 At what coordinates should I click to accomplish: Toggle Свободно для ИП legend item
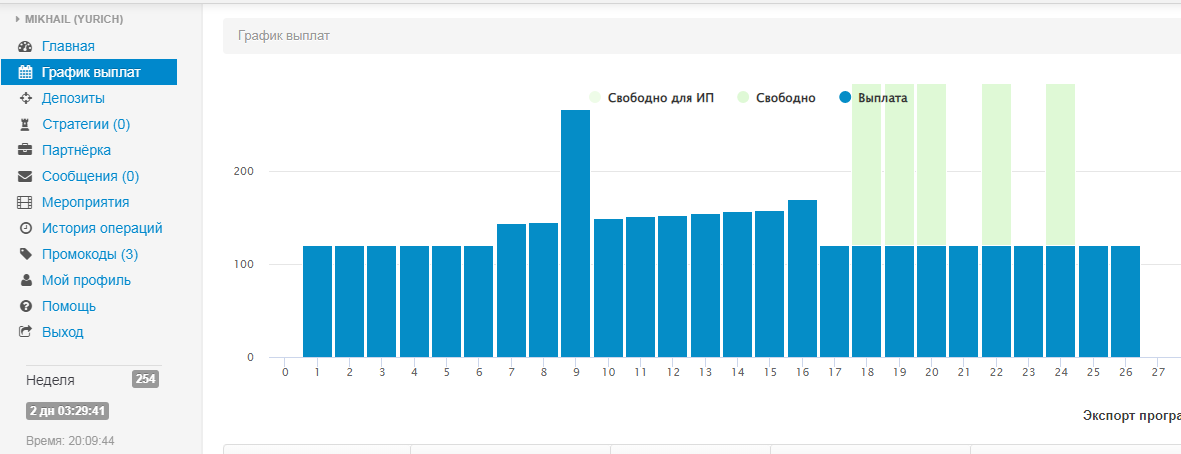pos(651,98)
